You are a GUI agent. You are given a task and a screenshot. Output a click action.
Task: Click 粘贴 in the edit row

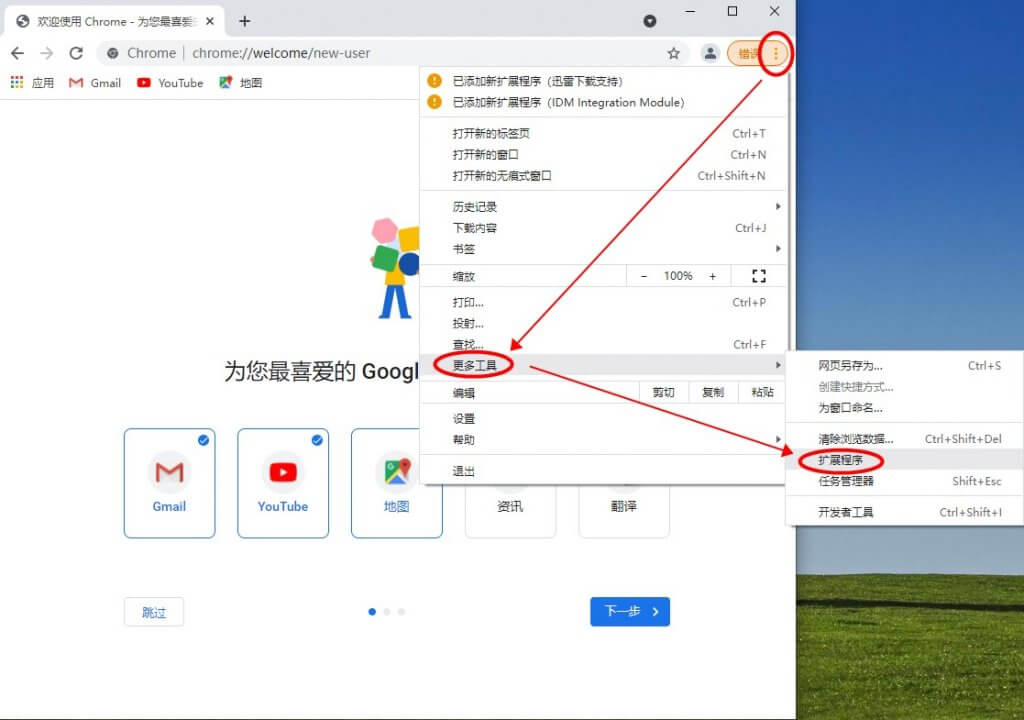(762, 392)
